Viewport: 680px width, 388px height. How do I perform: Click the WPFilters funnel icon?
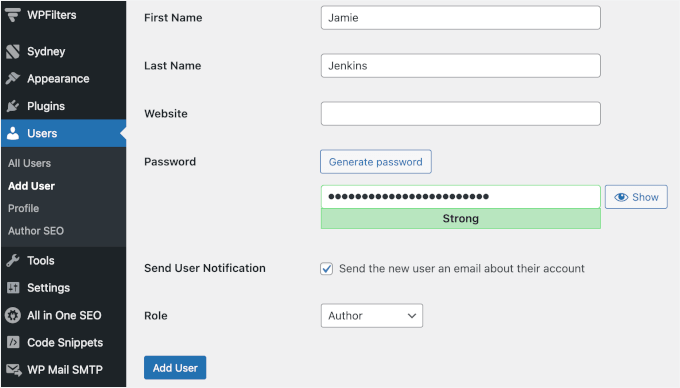[x=13, y=15]
